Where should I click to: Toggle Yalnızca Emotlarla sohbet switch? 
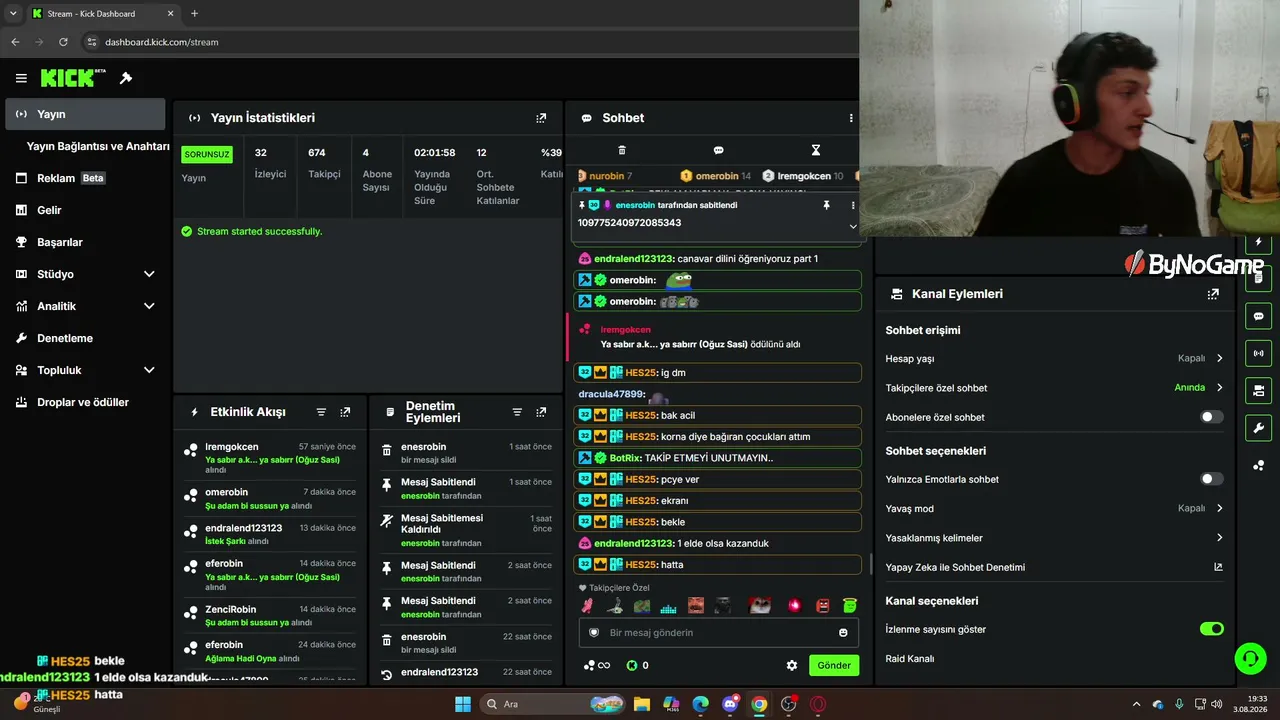coord(1211,479)
